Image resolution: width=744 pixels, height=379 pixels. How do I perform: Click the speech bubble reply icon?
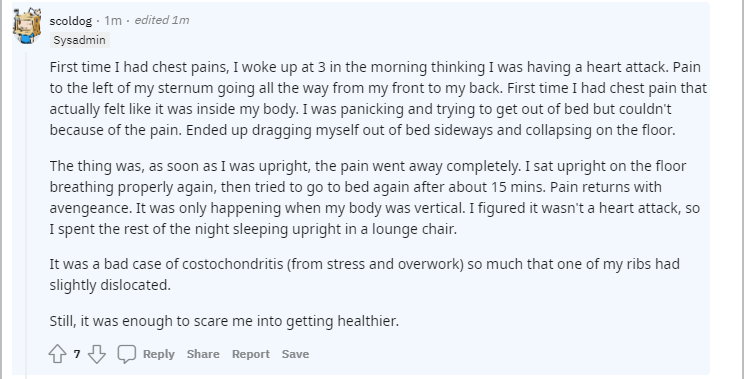(x=127, y=354)
